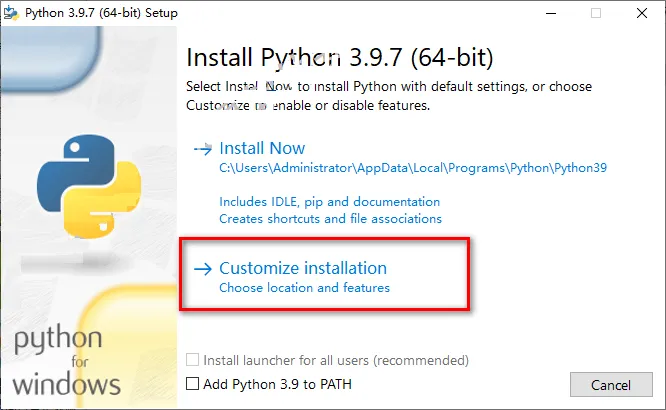Click 'Choose location and features' subtitle

[x=304, y=288]
